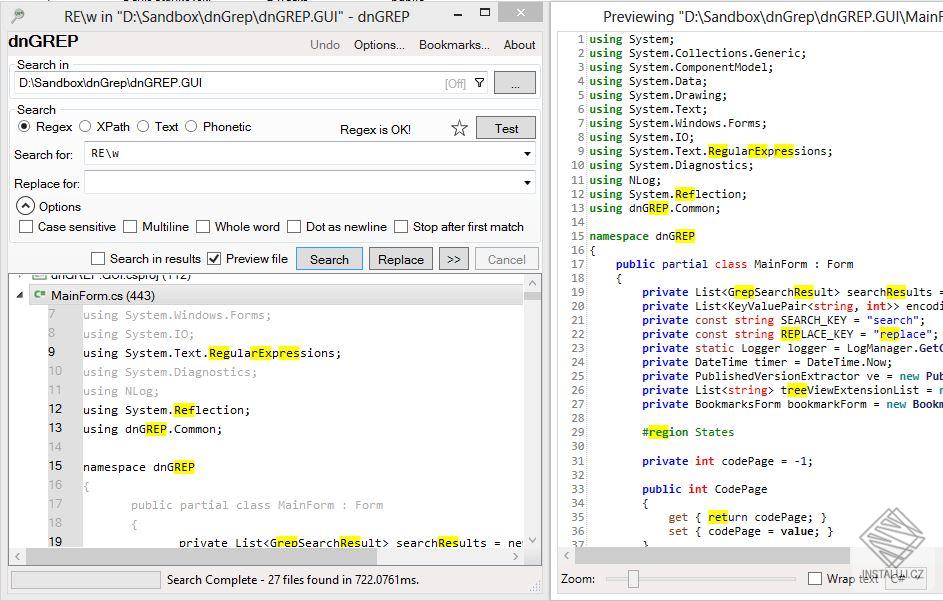Viewport: 943px width, 601px height.
Task: Click the Replace button
Action: (x=401, y=259)
